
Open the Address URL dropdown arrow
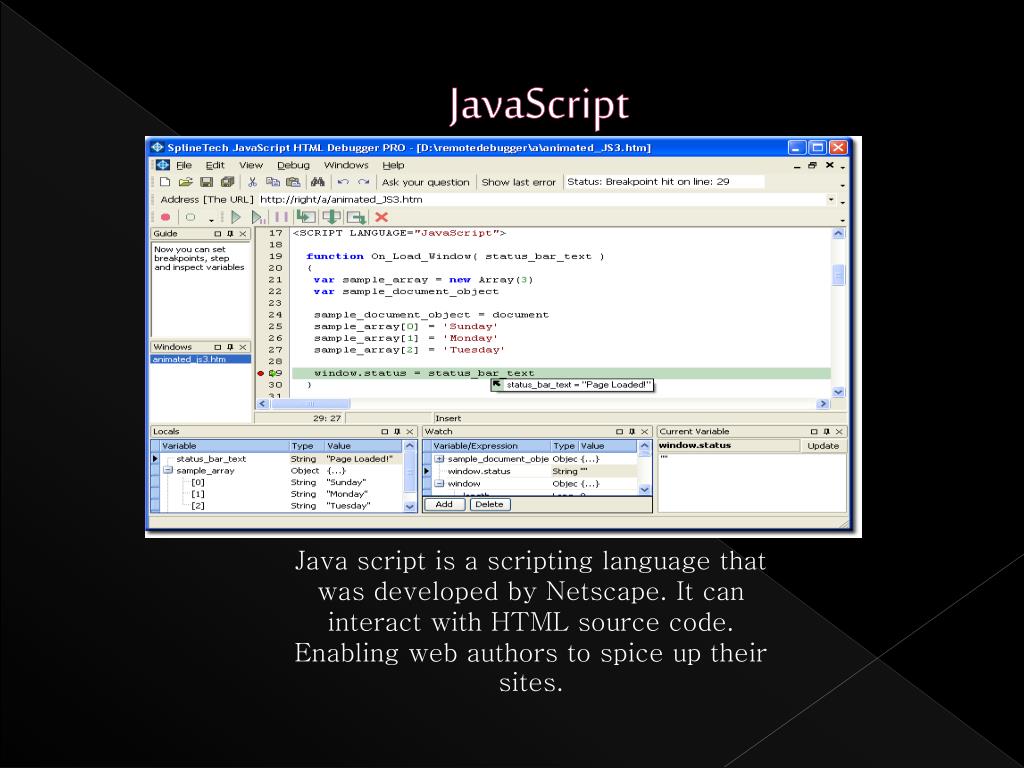[831, 200]
